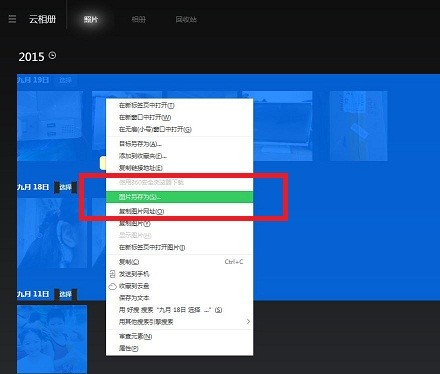Click the phone icon for 发送到手机
Image resolution: width=440 pixels, height=374 pixels.
[x=112, y=274]
